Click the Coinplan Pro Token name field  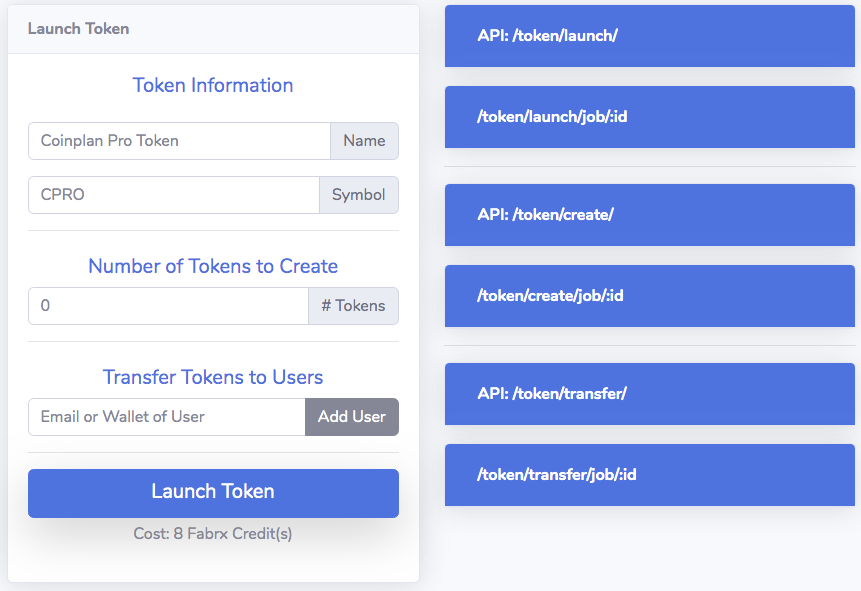[x=179, y=141]
